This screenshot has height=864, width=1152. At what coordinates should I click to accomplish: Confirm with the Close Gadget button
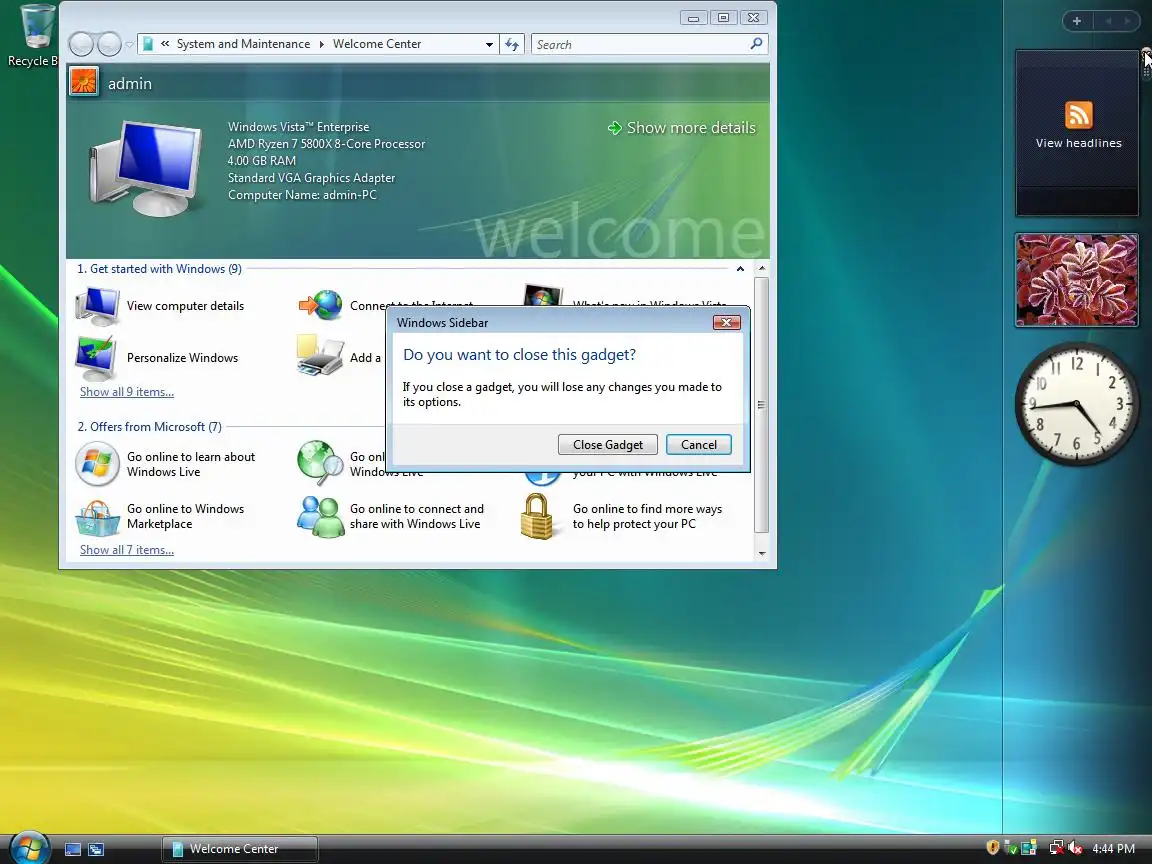[x=608, y=444]
